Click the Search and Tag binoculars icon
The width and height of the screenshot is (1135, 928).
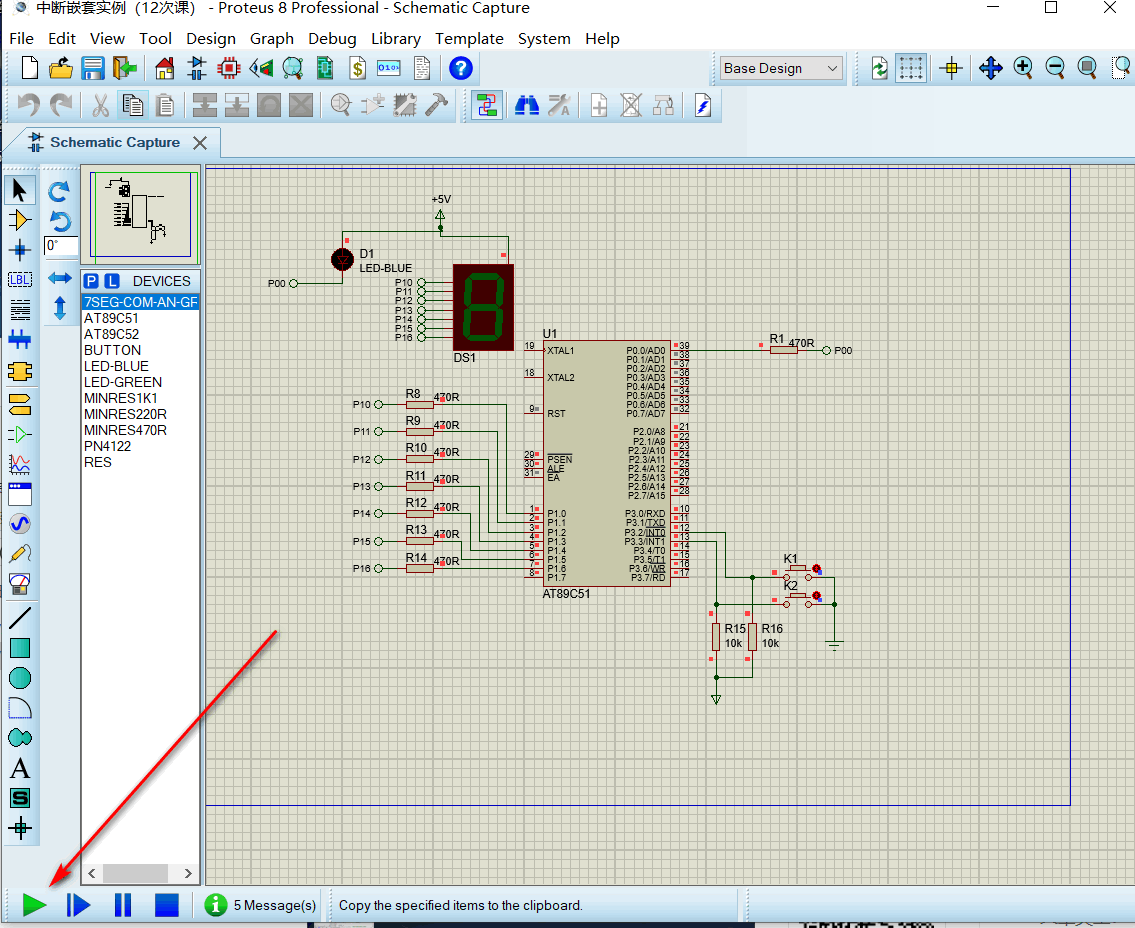pos(527,106)
